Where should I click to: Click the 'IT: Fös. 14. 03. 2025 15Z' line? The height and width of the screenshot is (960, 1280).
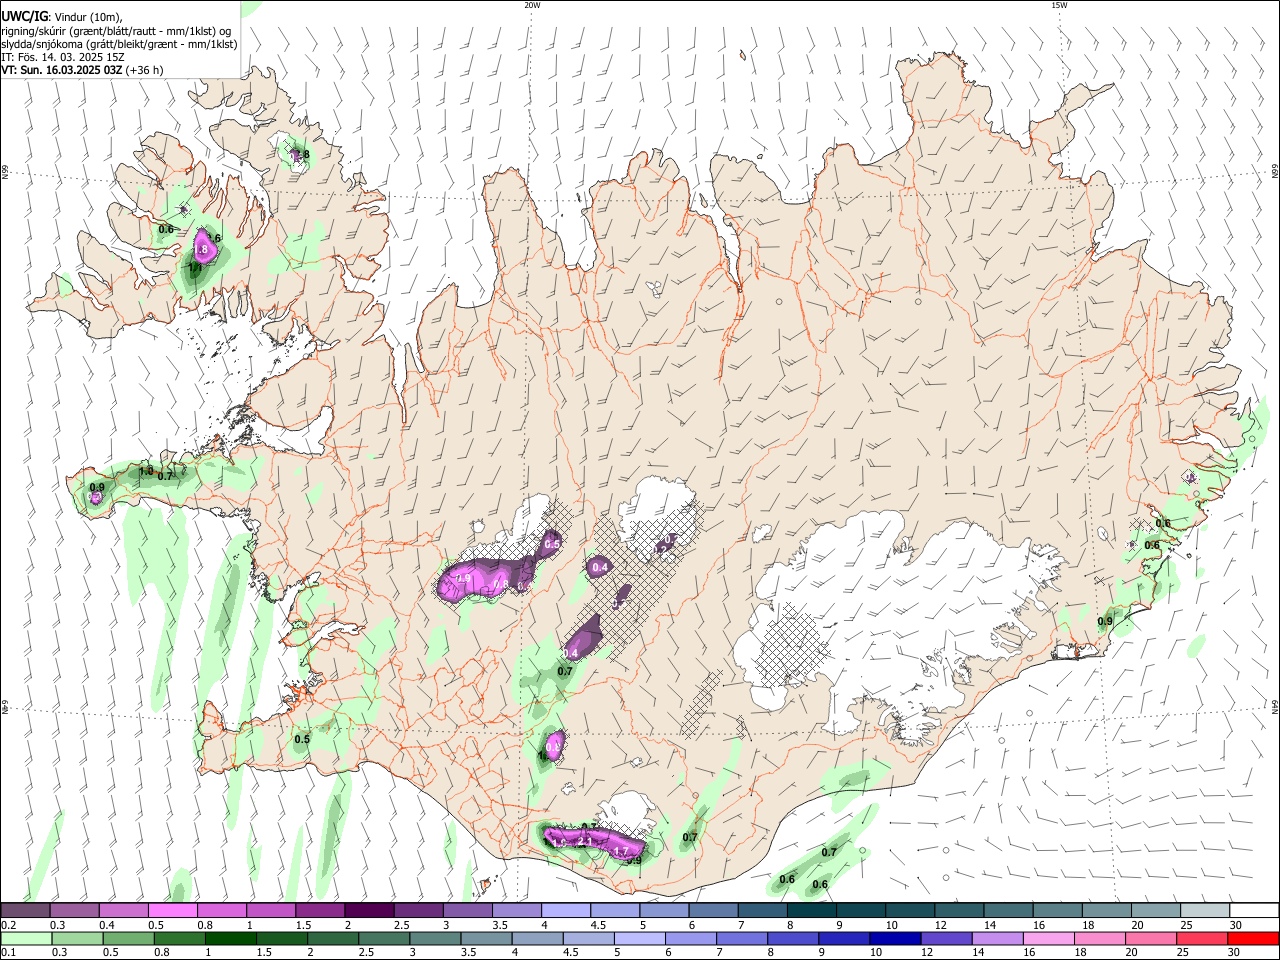pos(63,57)
